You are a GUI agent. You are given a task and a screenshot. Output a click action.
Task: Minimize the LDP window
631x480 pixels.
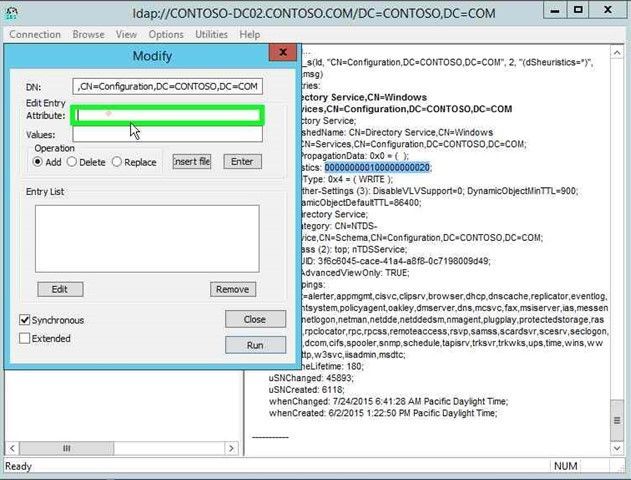(555, 10)
